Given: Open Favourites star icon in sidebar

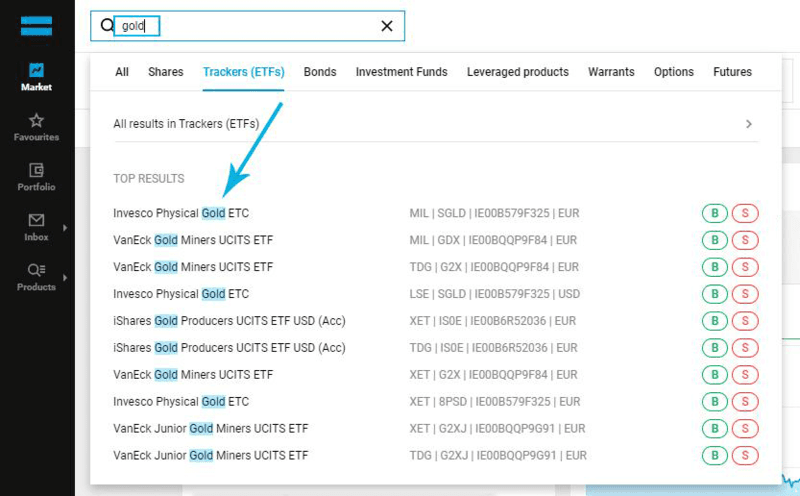Looking at the screenshot, I should [x=36, y=121].
